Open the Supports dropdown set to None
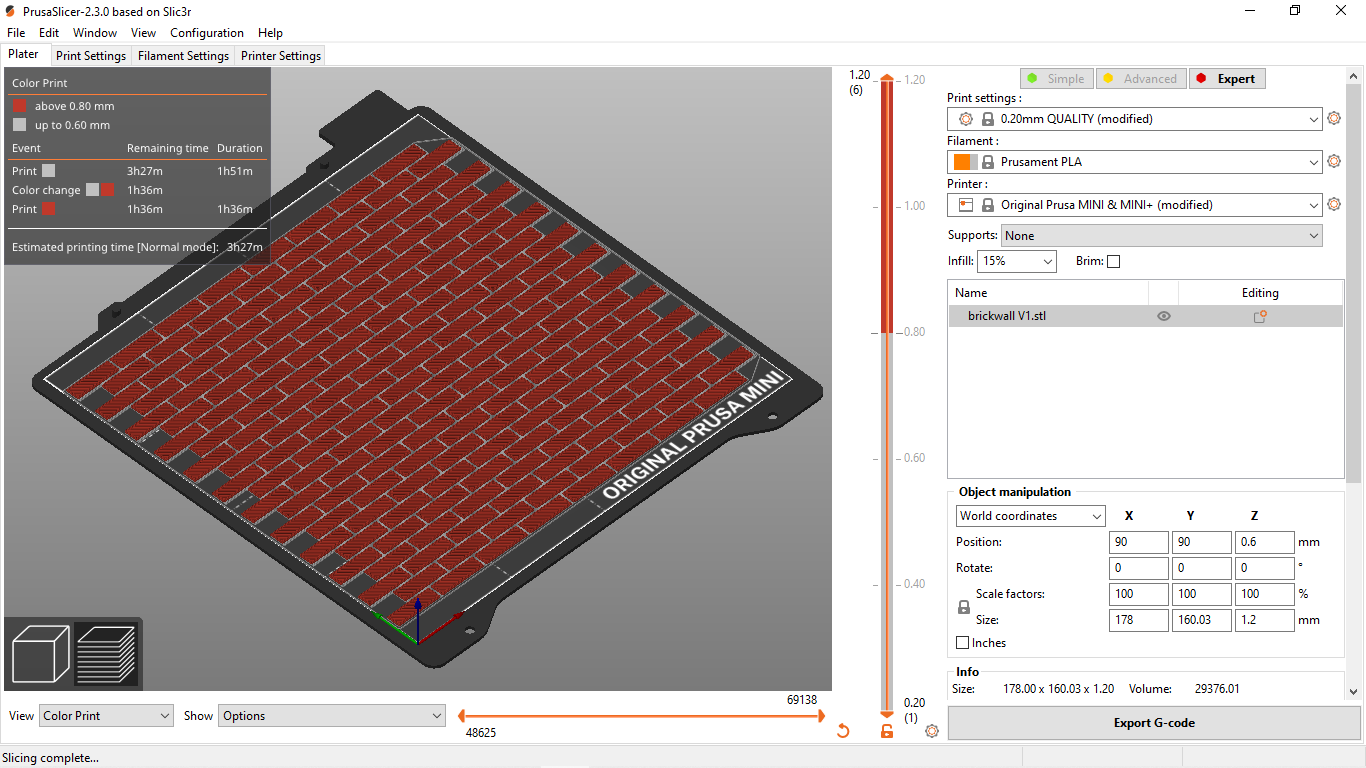The image size is (1366, 768). 1161,236
